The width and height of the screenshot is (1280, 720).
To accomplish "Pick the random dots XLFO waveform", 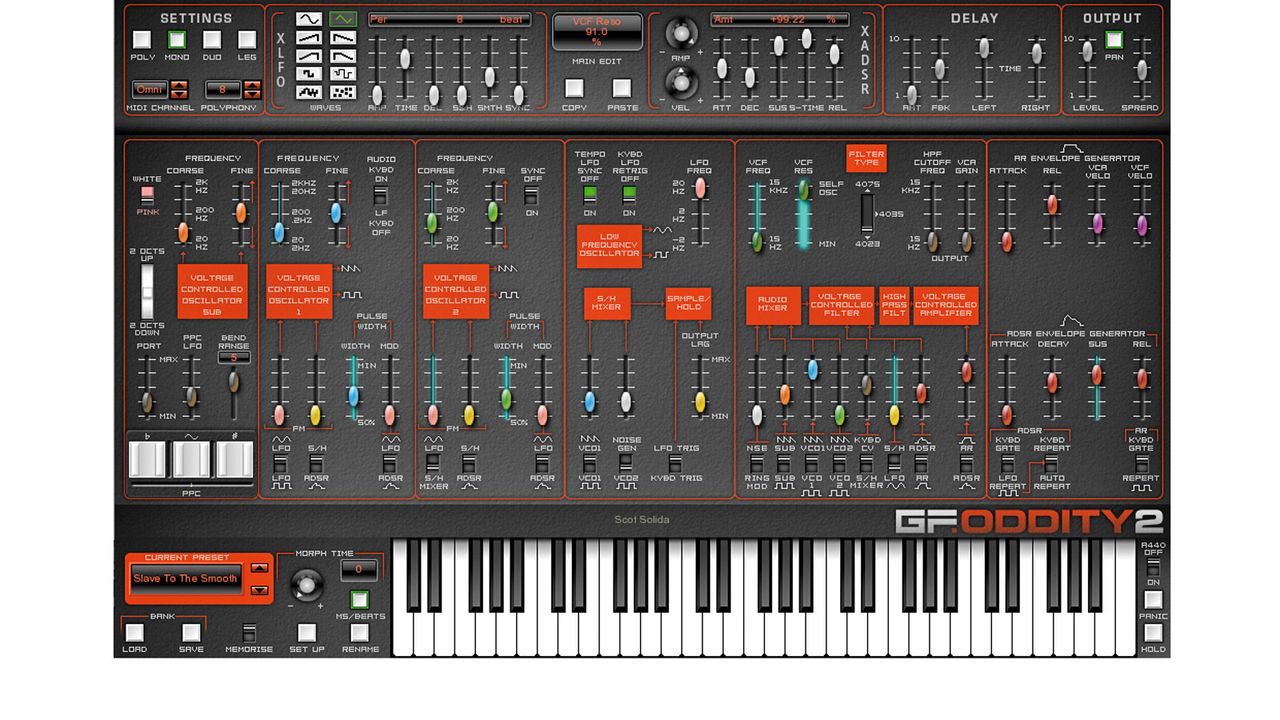I will coord(343,91).
